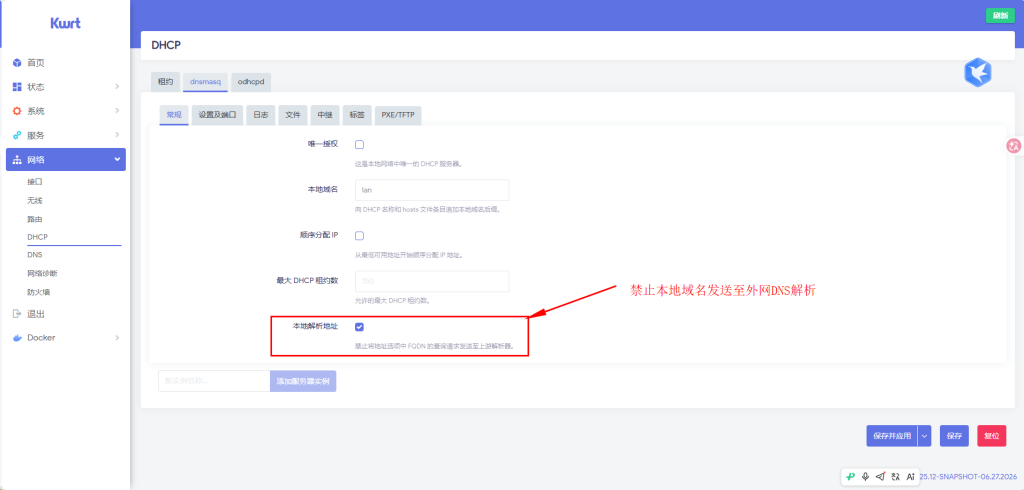Uncheck the 本地解析地址 checkbox
Viewport: 1024px width, 490px height.
[359, 327]
